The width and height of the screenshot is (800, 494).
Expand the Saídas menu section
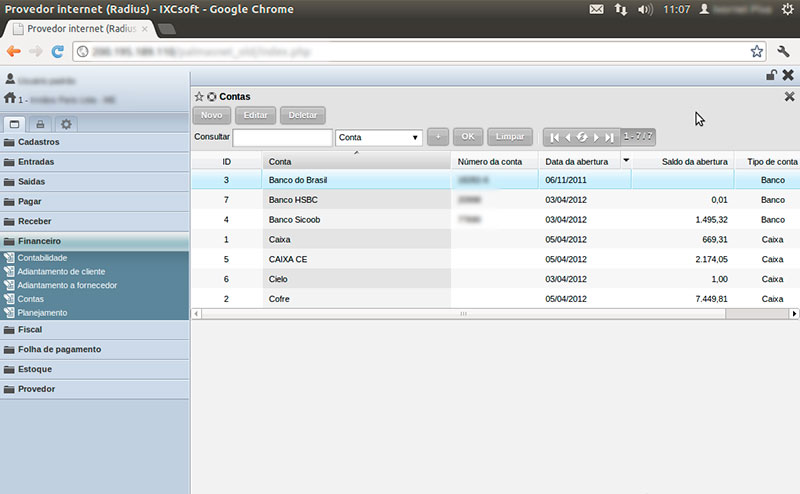pos(94,182)
